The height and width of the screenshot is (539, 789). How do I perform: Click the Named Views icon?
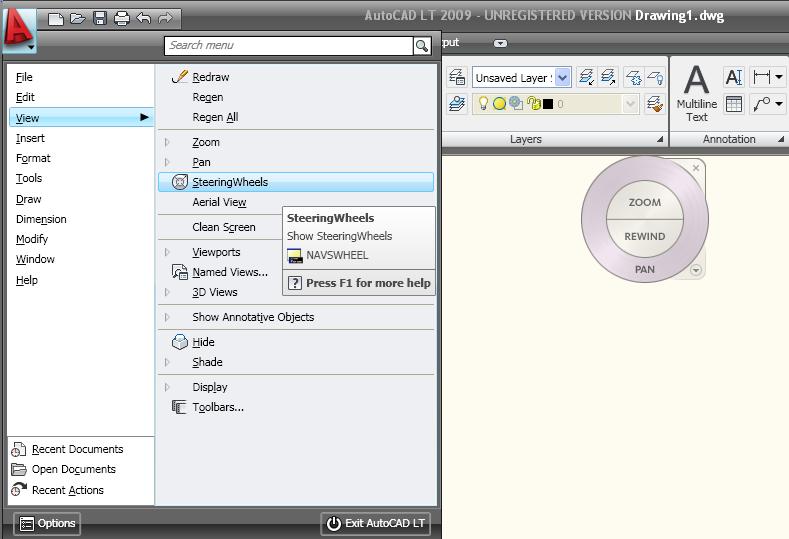click(x=180, y=272)
